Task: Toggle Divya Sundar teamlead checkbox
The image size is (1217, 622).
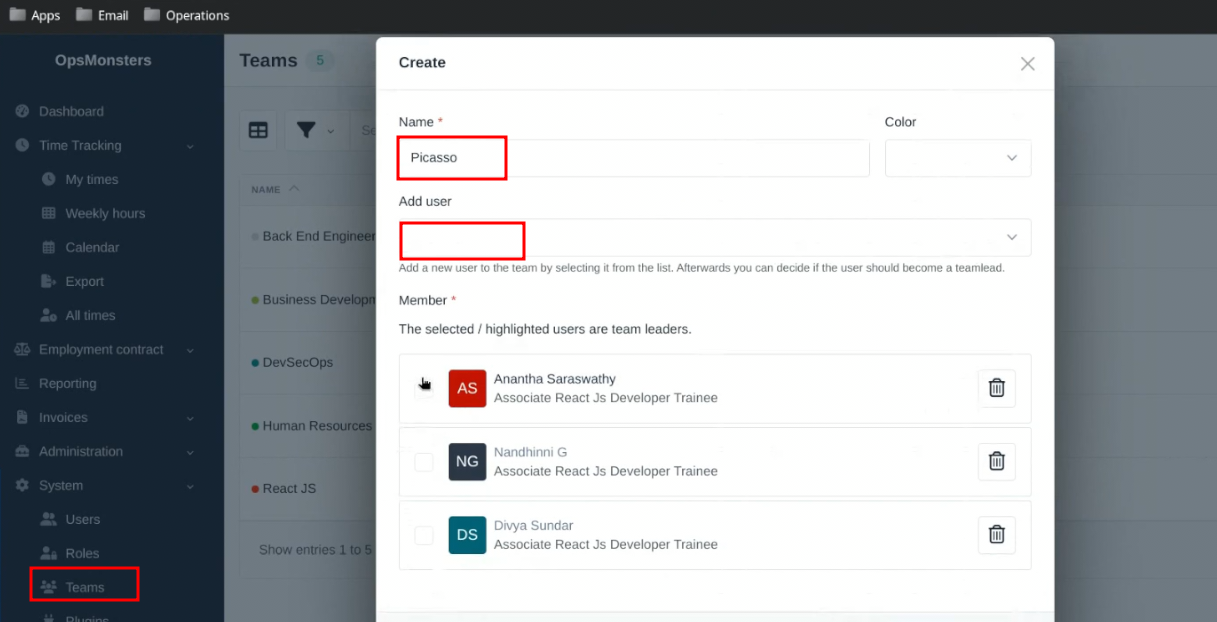Action: point(424,535)
